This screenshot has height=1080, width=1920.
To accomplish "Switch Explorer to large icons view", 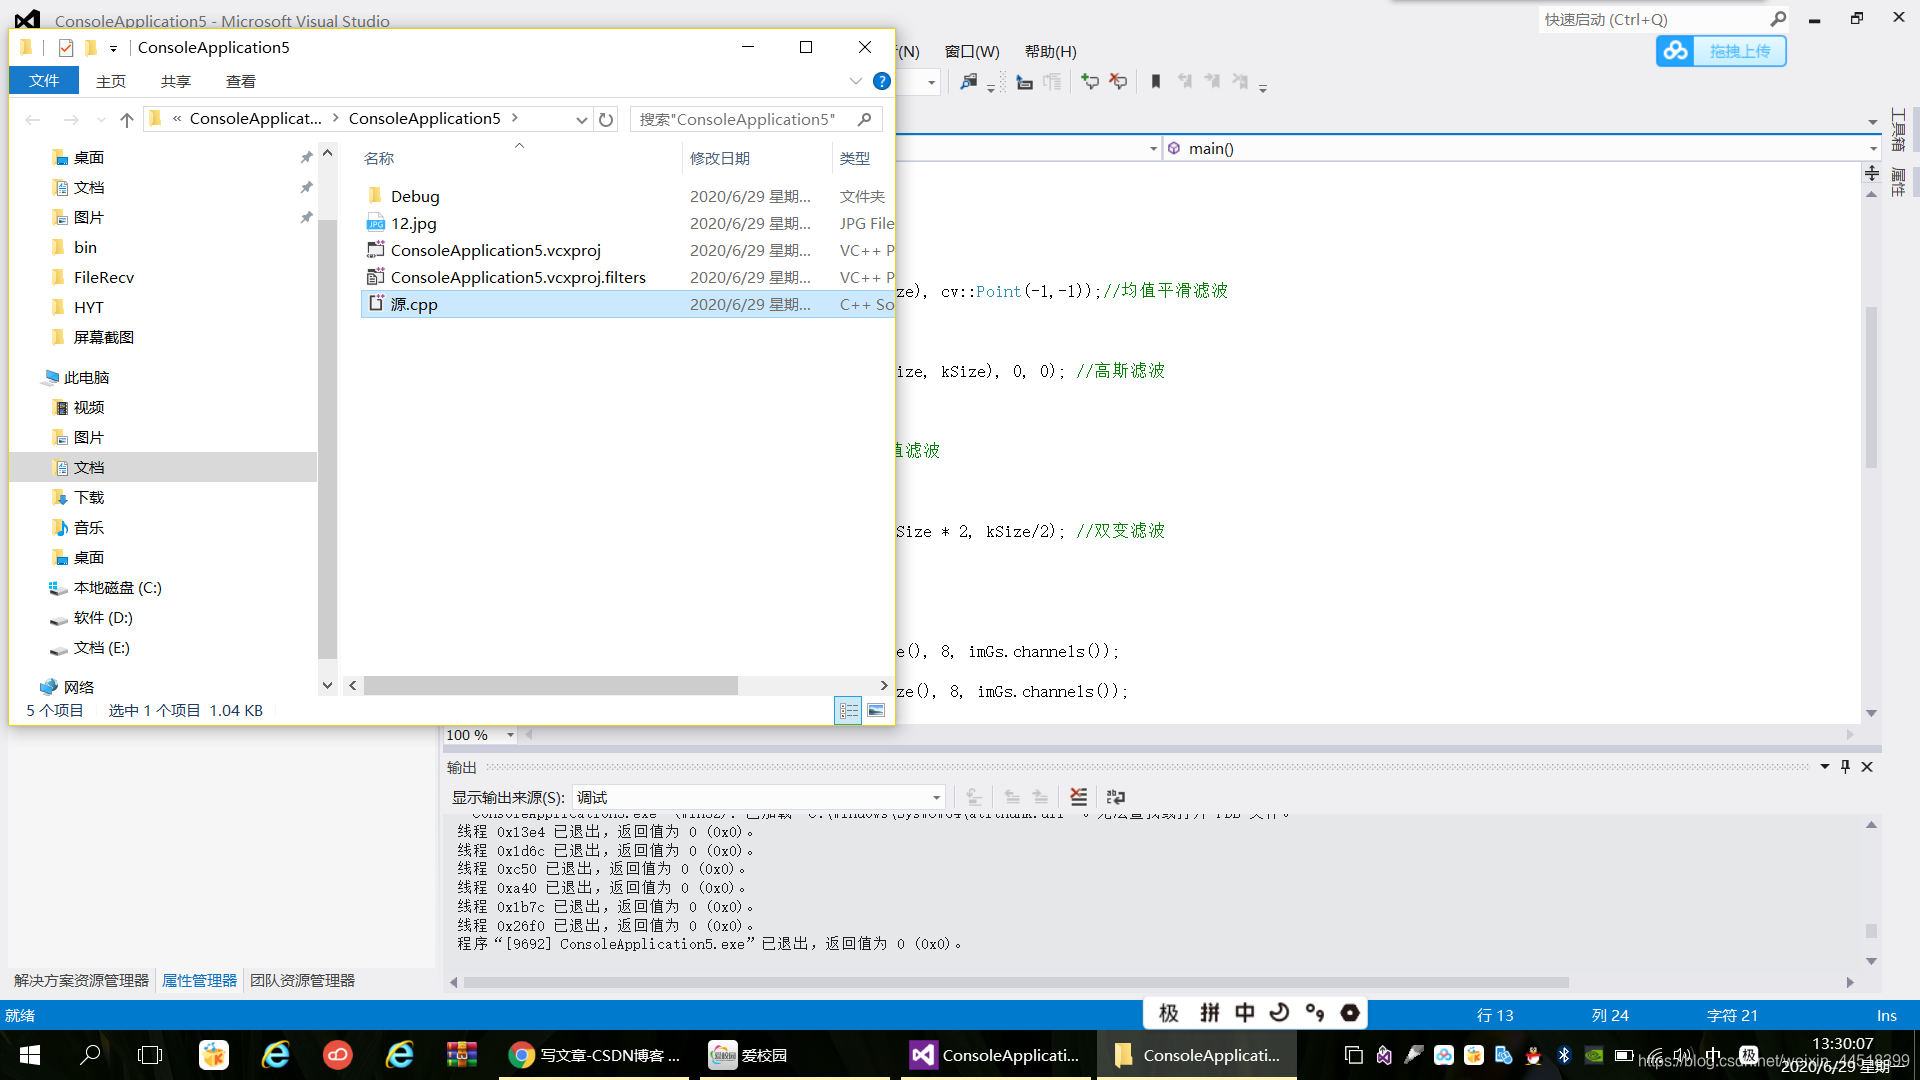I will [x=876, y=710].
